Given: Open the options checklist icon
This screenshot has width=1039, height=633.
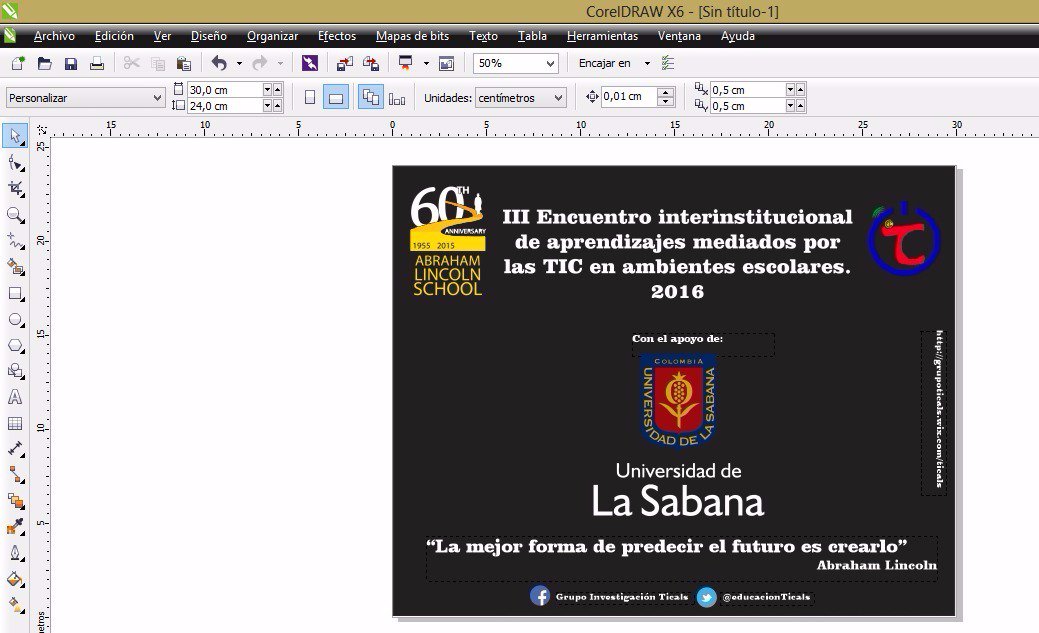Looking at the screenshot, I should (668, 63).
